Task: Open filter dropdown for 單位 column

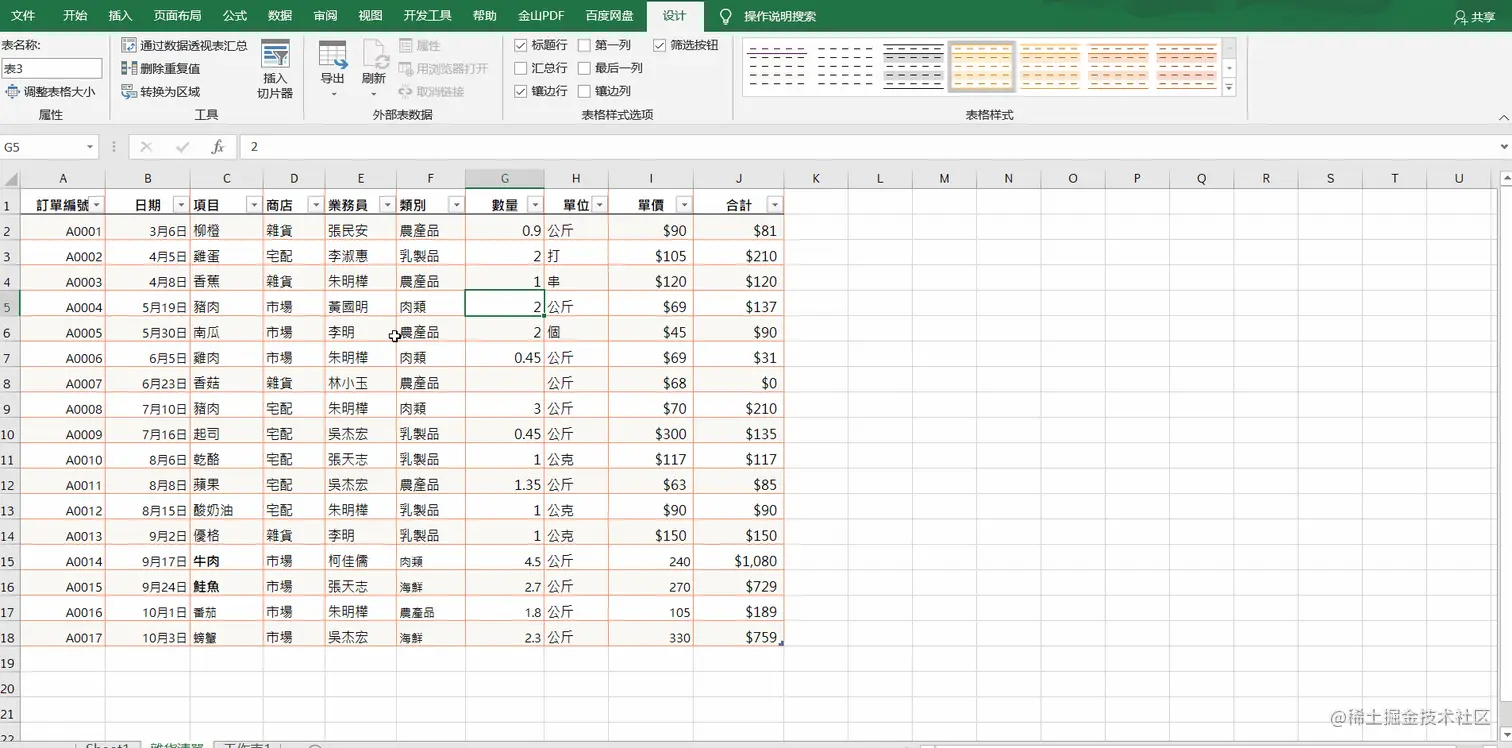Action: [599, 205]
